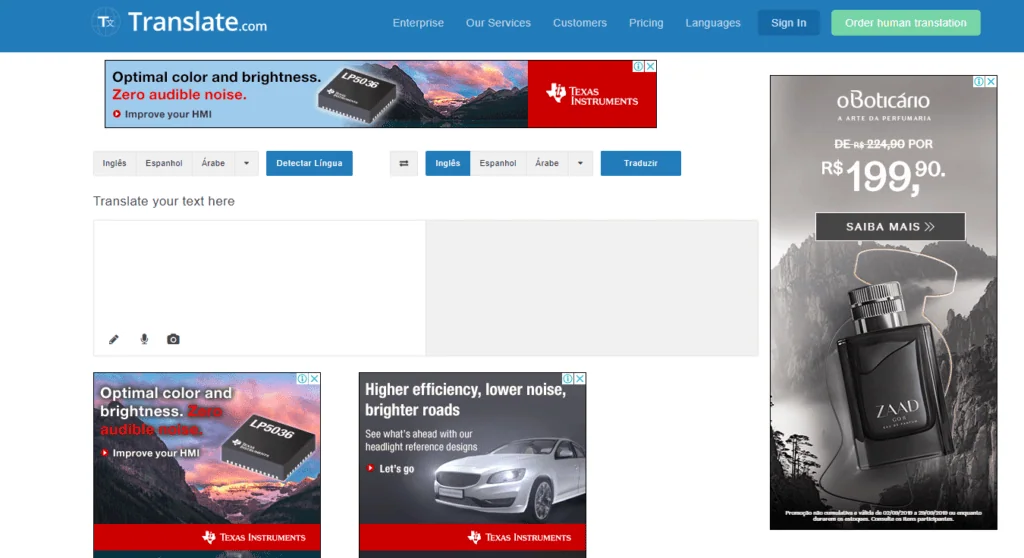Open the Pricing page
Image resolution: width=1024 pixels, height=558 pixels.
tap(646, 23)
